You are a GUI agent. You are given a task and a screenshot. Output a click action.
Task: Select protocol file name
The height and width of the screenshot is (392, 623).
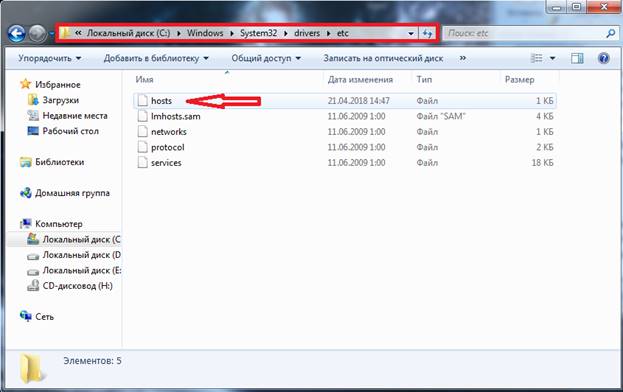(168, 147)
